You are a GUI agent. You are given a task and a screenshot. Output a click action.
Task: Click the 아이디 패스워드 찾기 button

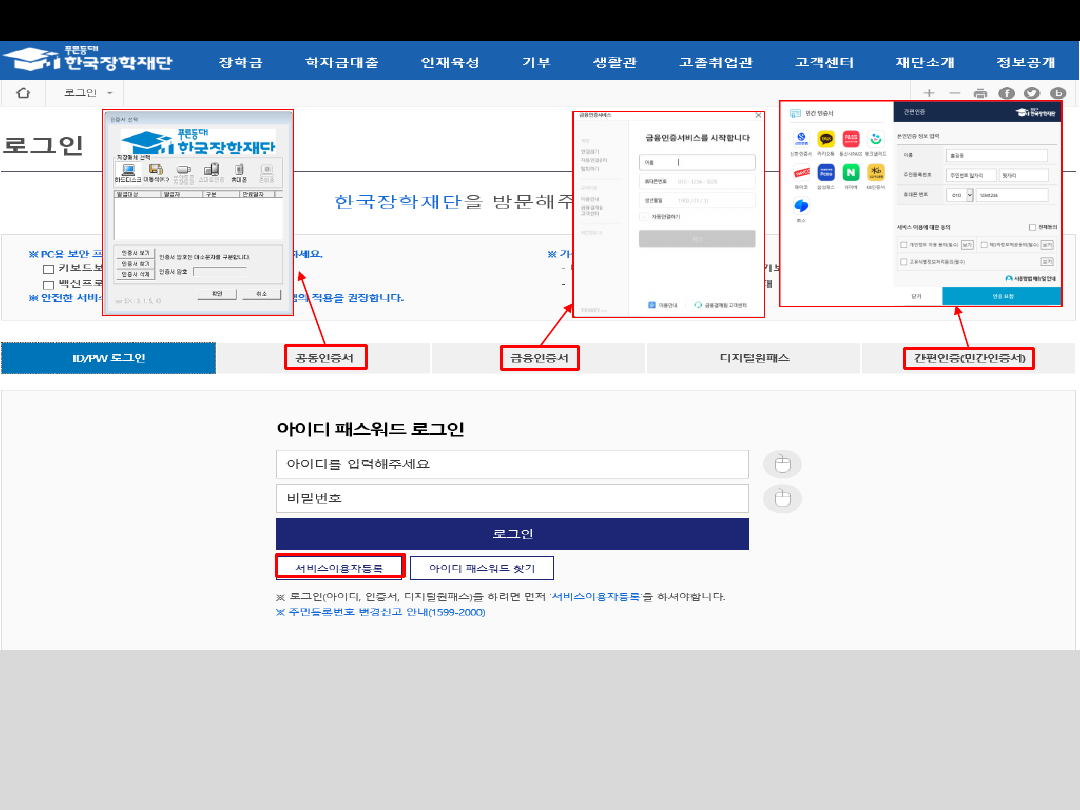tap(482, 568)
